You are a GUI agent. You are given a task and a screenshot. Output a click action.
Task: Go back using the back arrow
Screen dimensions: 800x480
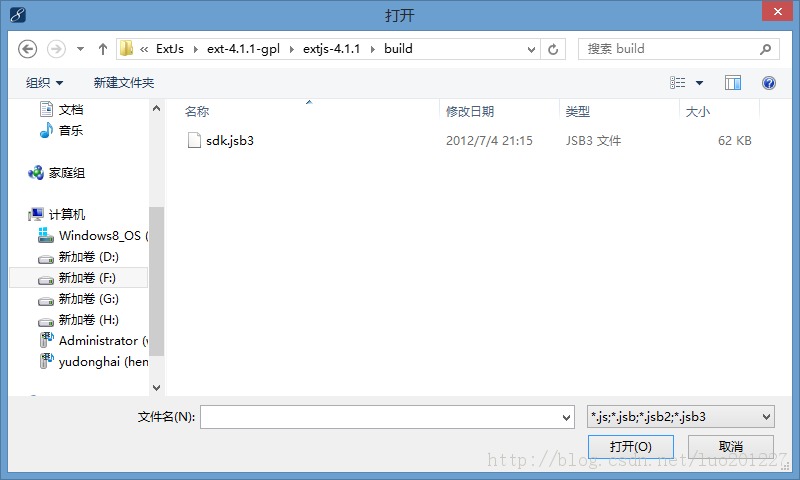[28, 49]
